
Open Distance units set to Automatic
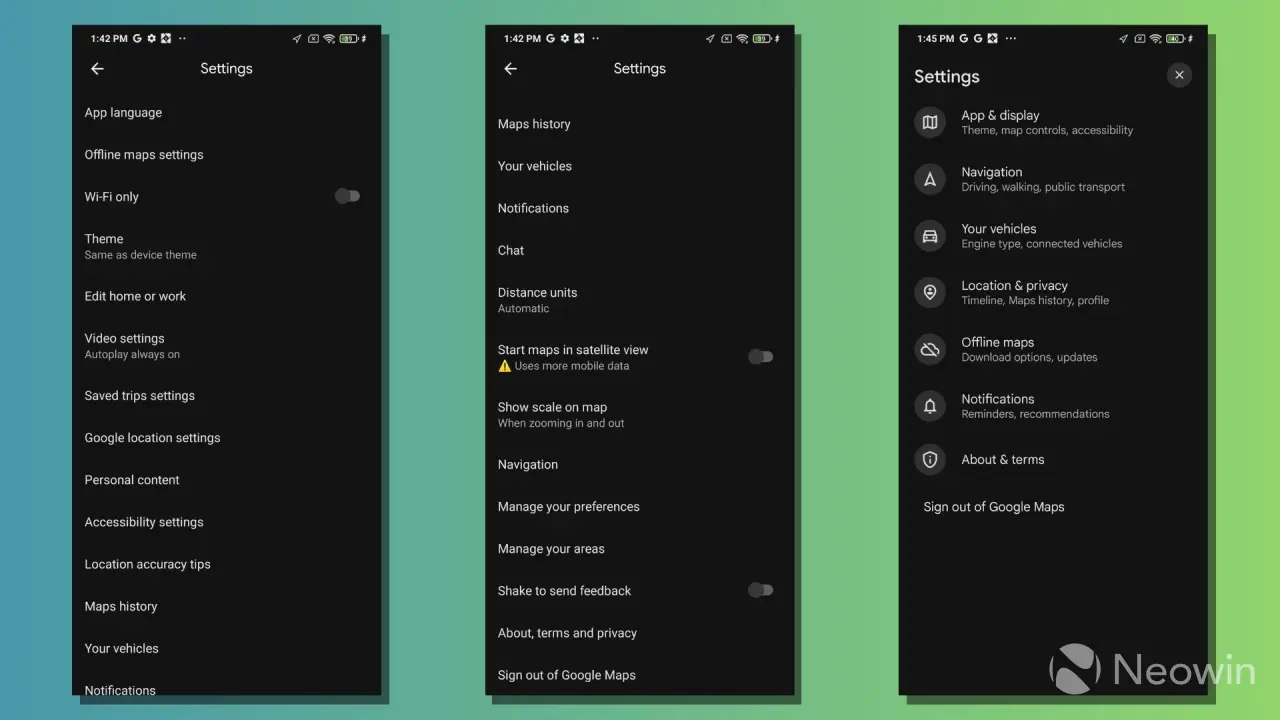[x=537, y=299]
